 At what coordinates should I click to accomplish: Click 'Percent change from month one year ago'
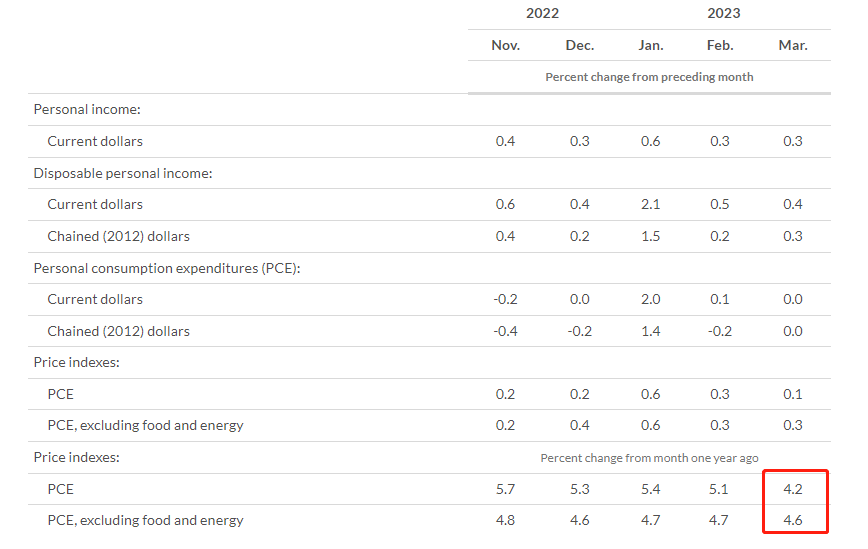coord(649,458)
